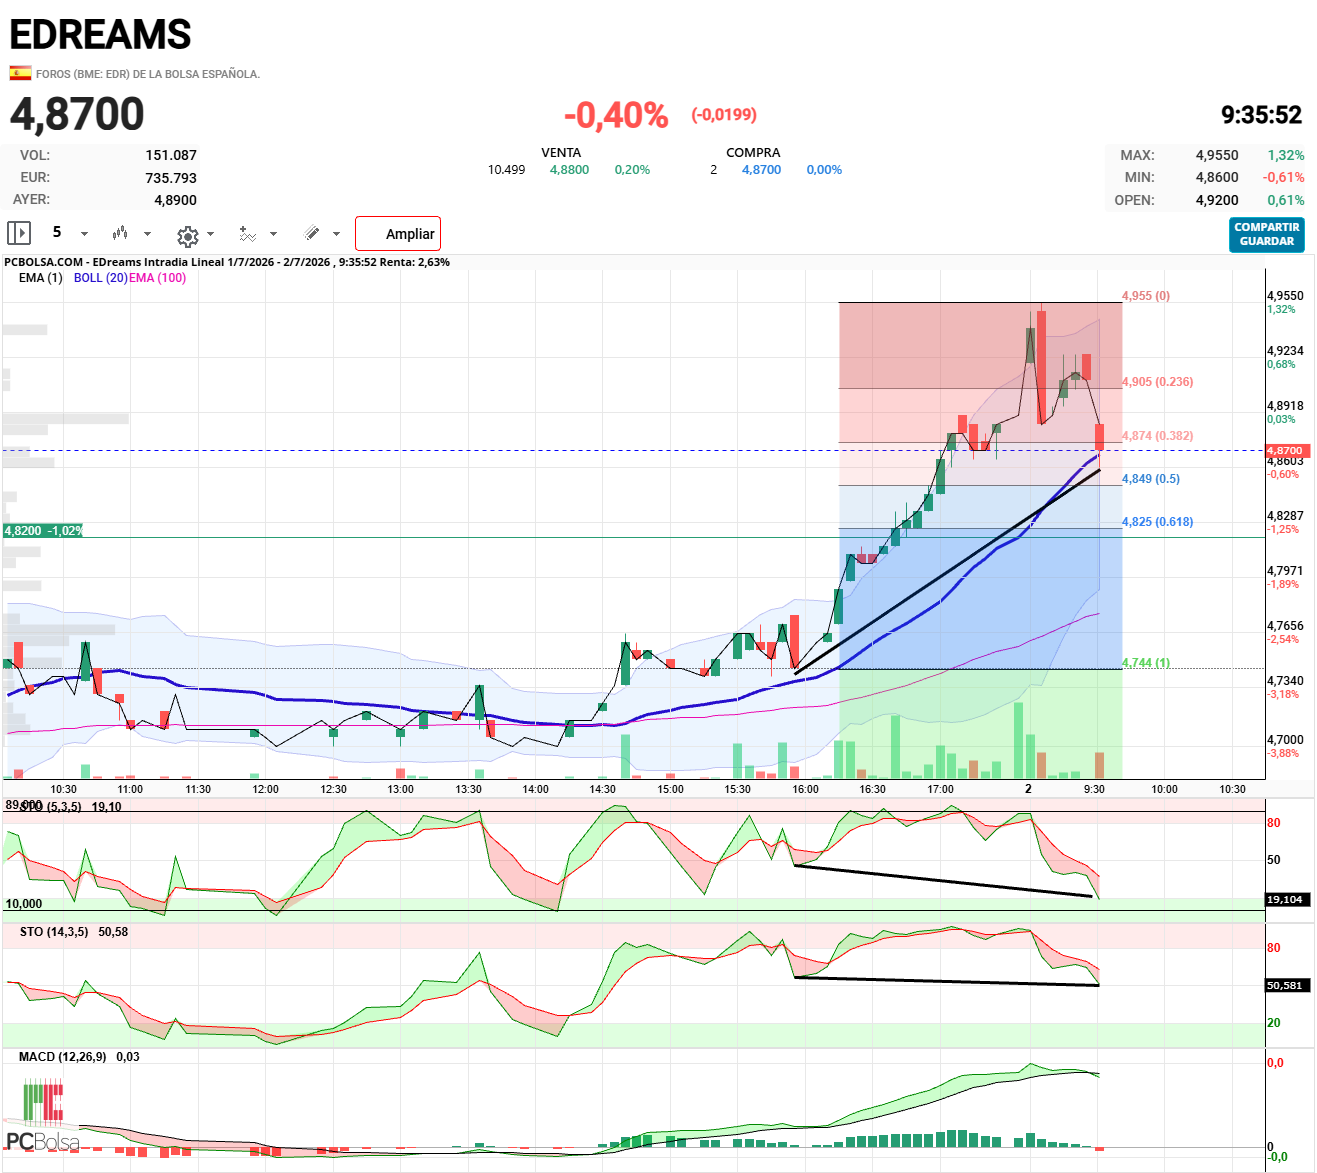The height and width of the screenshot is (1173, 1317).
Task: Click the Compartir Guardar button
Action: coord(1267,234)
